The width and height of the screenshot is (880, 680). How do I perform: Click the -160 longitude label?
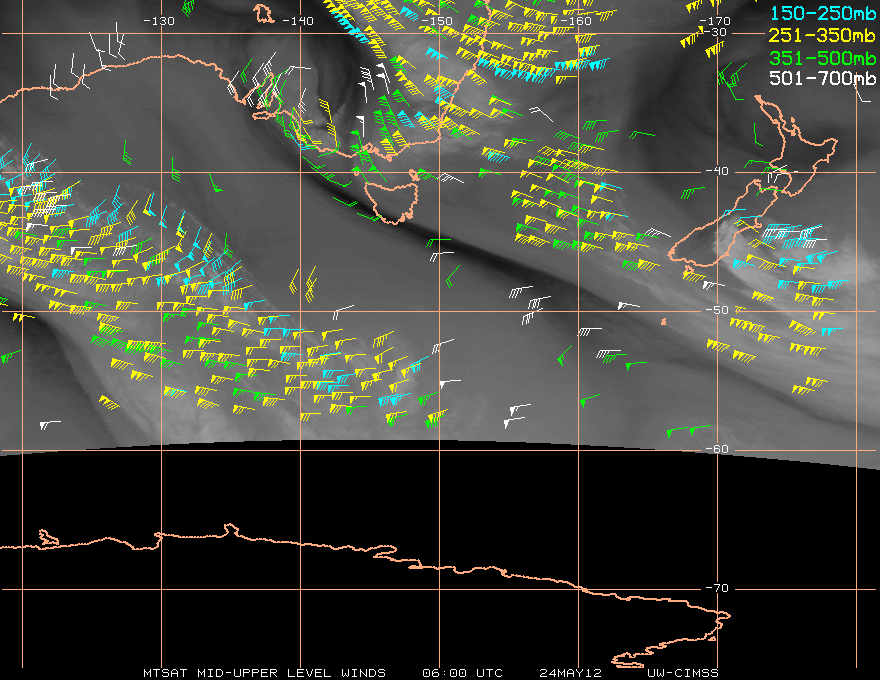575,21
